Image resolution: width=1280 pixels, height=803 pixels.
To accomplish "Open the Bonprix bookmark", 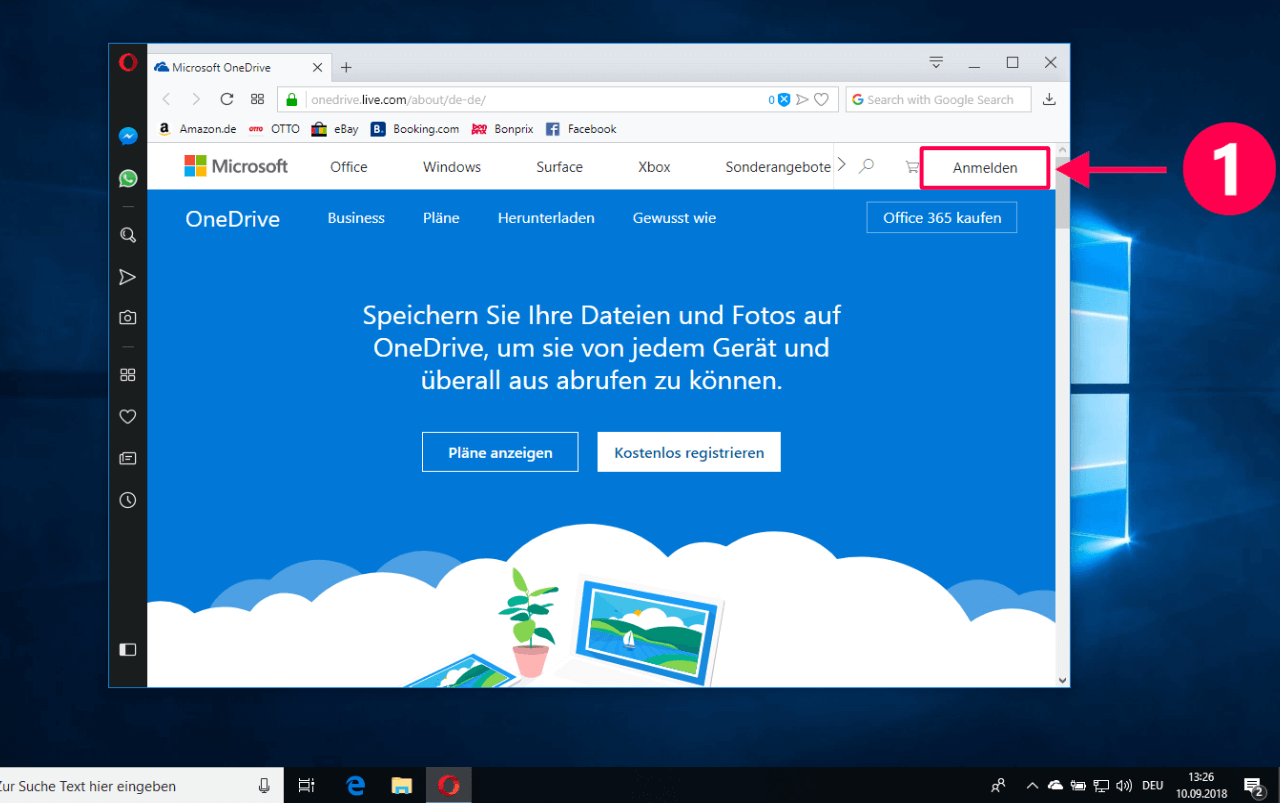I will click(502, 129).
